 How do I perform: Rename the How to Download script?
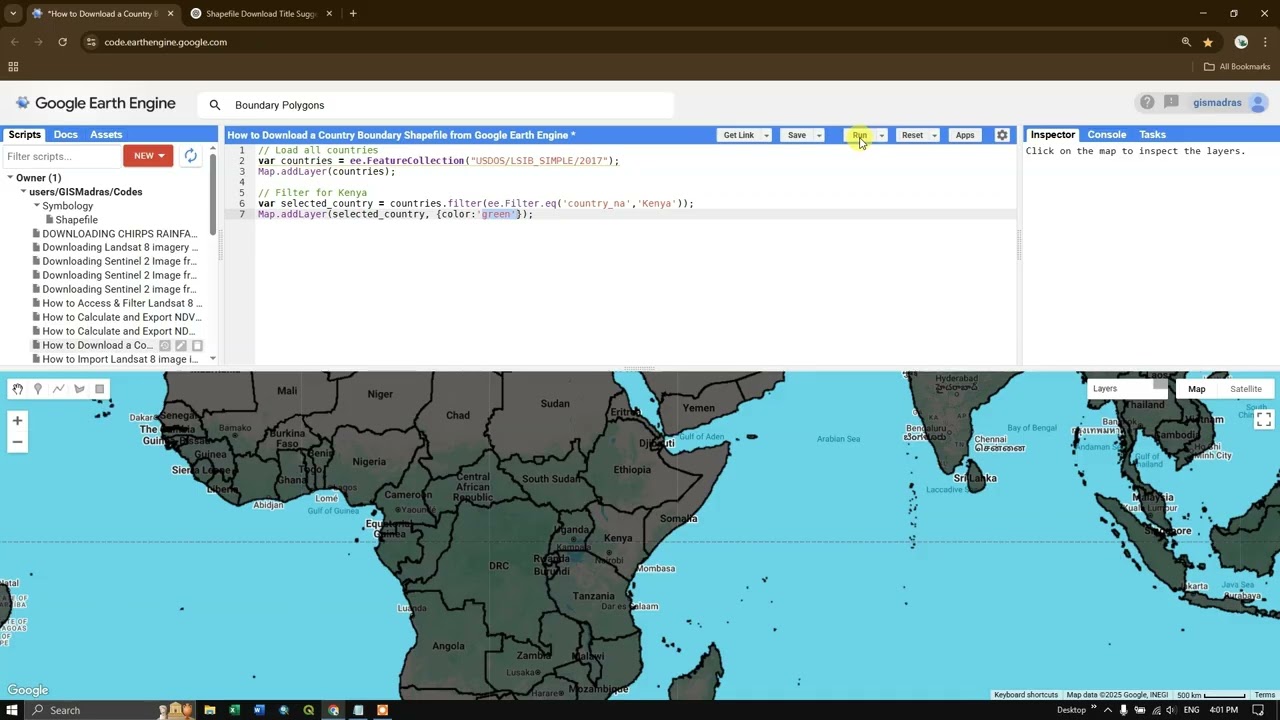pyautogui.click(x=181, y=346)
